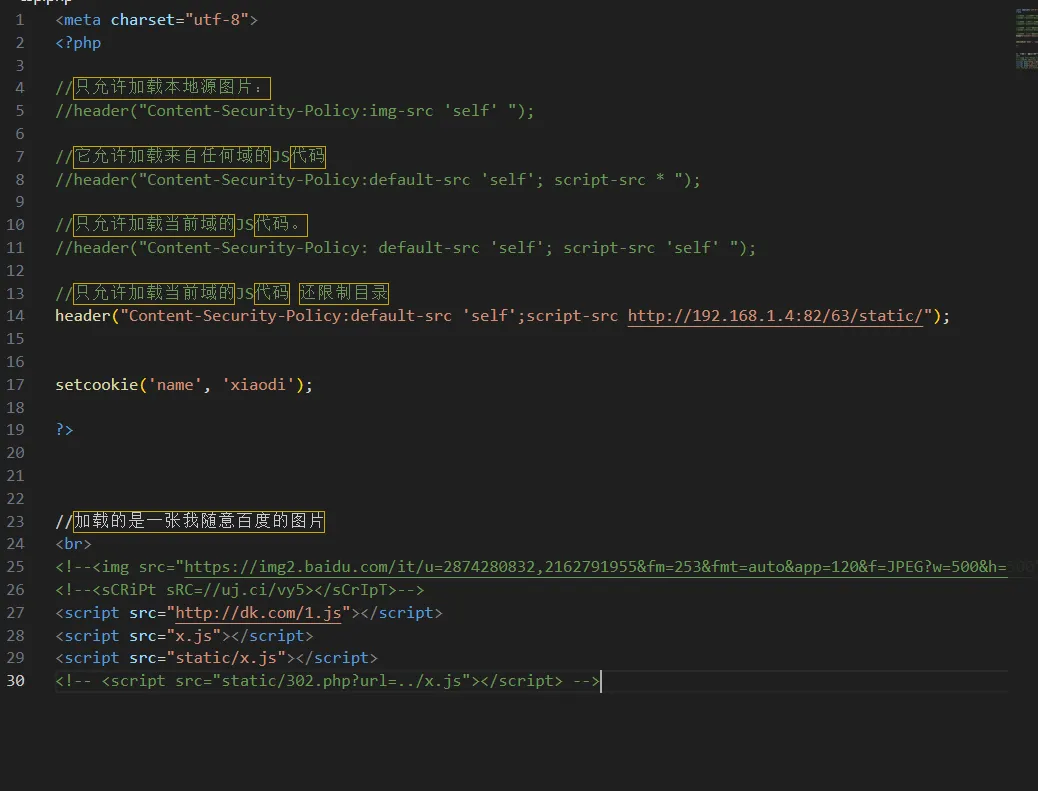Click the commented header with img-src 'self'
Image resolution: width=1038 pixels, height=791 pixels.
tap(295, 111)
